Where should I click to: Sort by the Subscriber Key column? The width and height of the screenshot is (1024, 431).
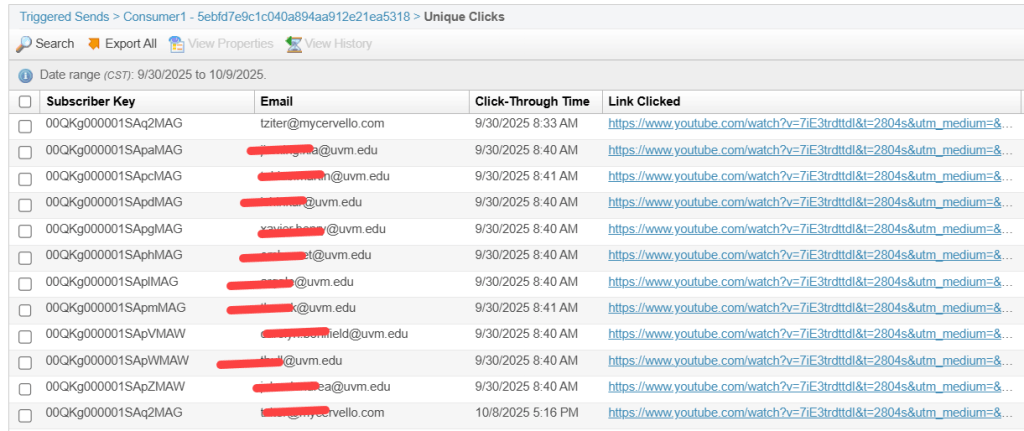point(91,101)
